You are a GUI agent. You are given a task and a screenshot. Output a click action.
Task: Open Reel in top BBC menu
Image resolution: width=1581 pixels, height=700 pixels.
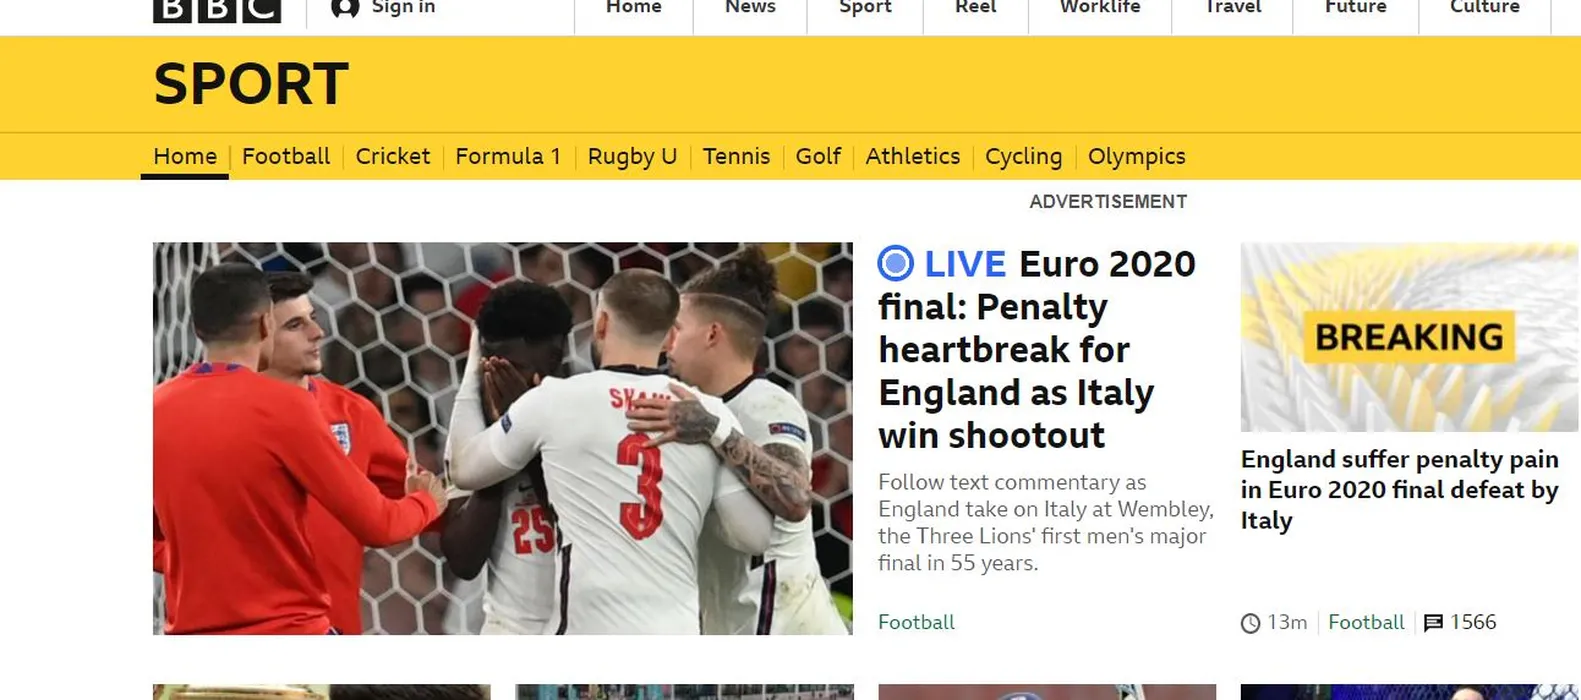click(x=976, y=8)
